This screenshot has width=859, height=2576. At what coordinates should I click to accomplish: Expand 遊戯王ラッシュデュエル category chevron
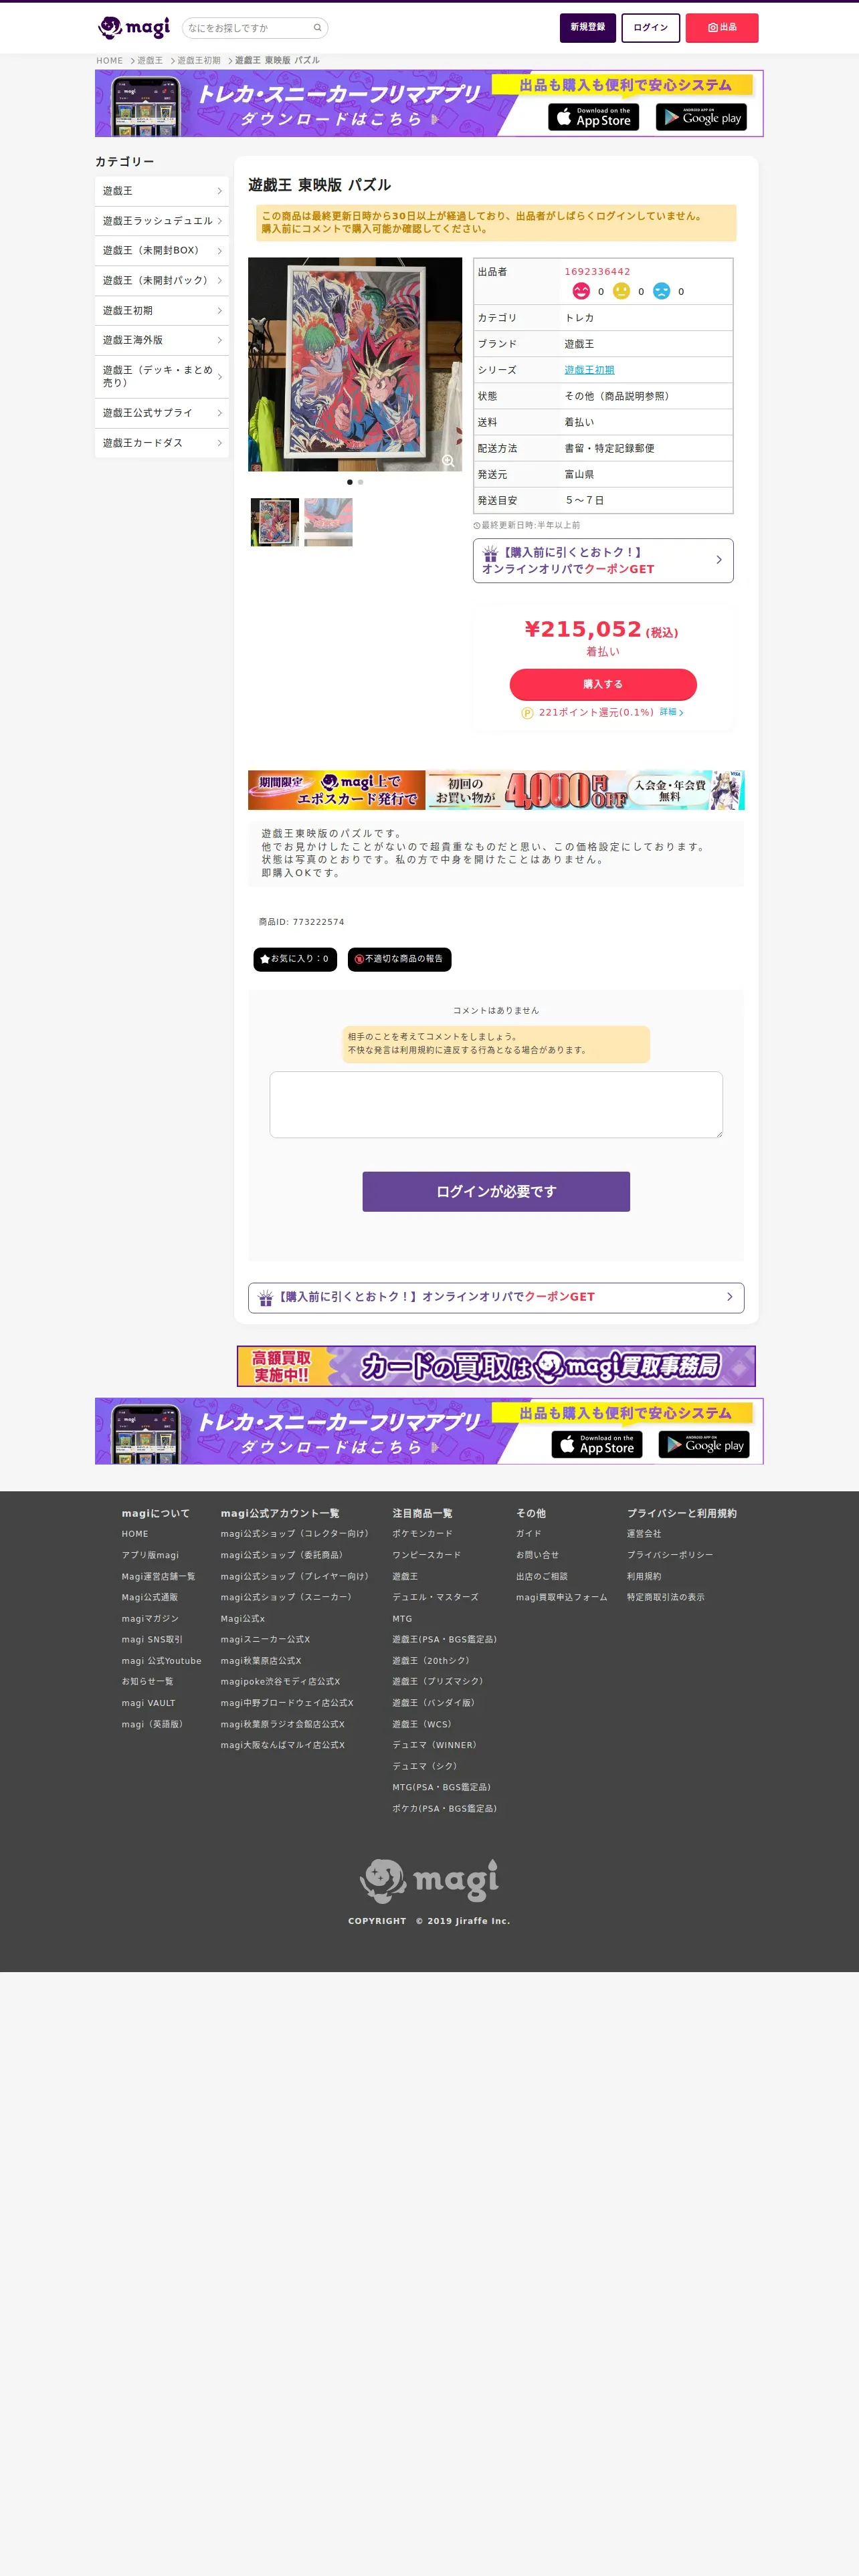pyautogui.click(x=219, y=221)
